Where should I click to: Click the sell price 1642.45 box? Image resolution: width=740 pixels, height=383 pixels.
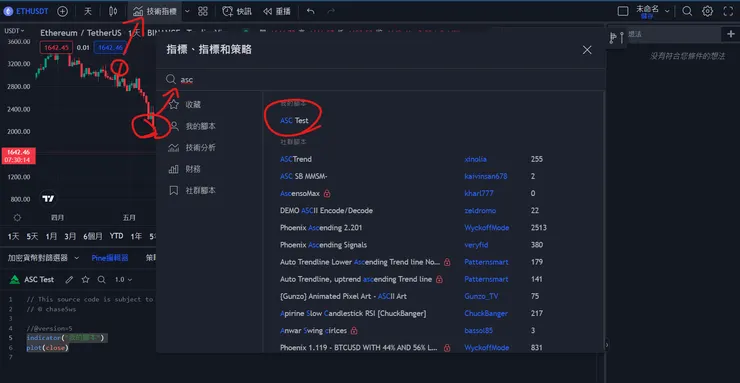56,48
